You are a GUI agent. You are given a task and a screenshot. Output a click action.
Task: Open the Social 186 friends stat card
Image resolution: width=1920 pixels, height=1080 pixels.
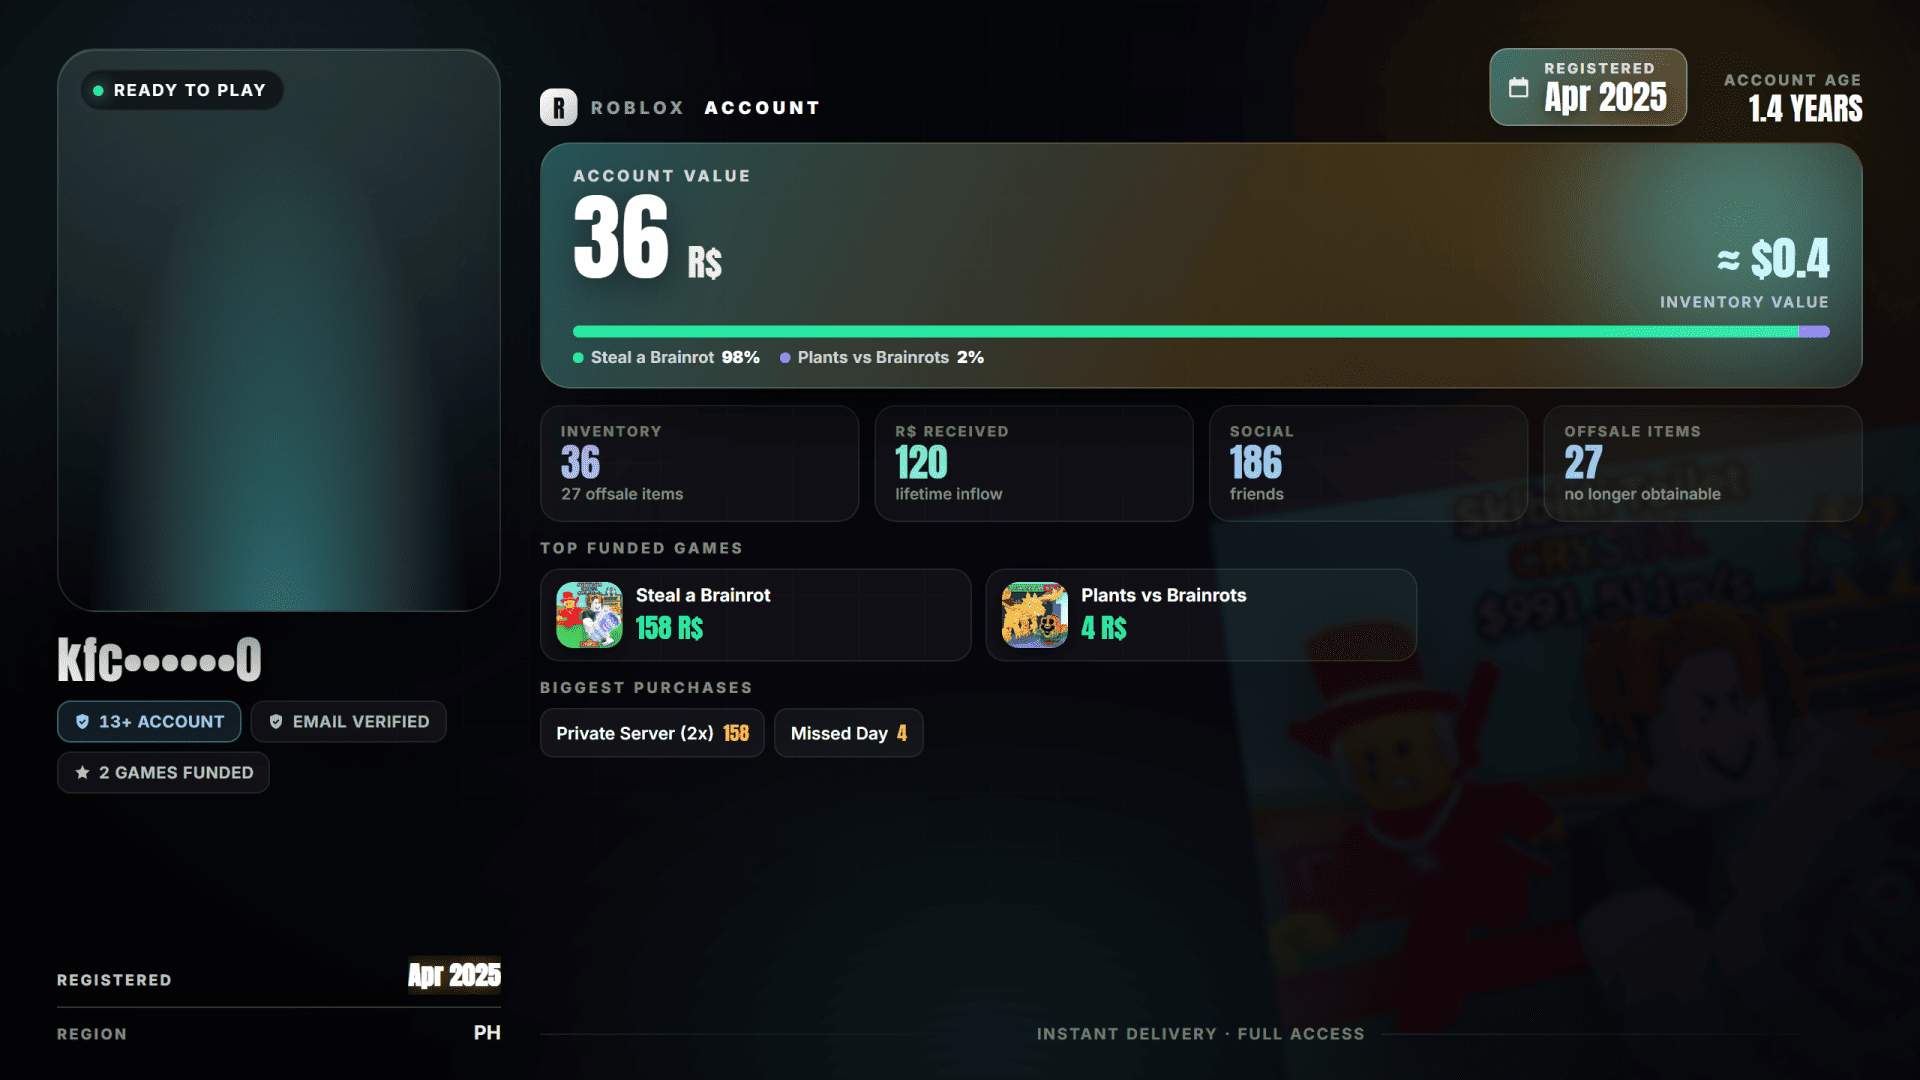point(1368,463)
